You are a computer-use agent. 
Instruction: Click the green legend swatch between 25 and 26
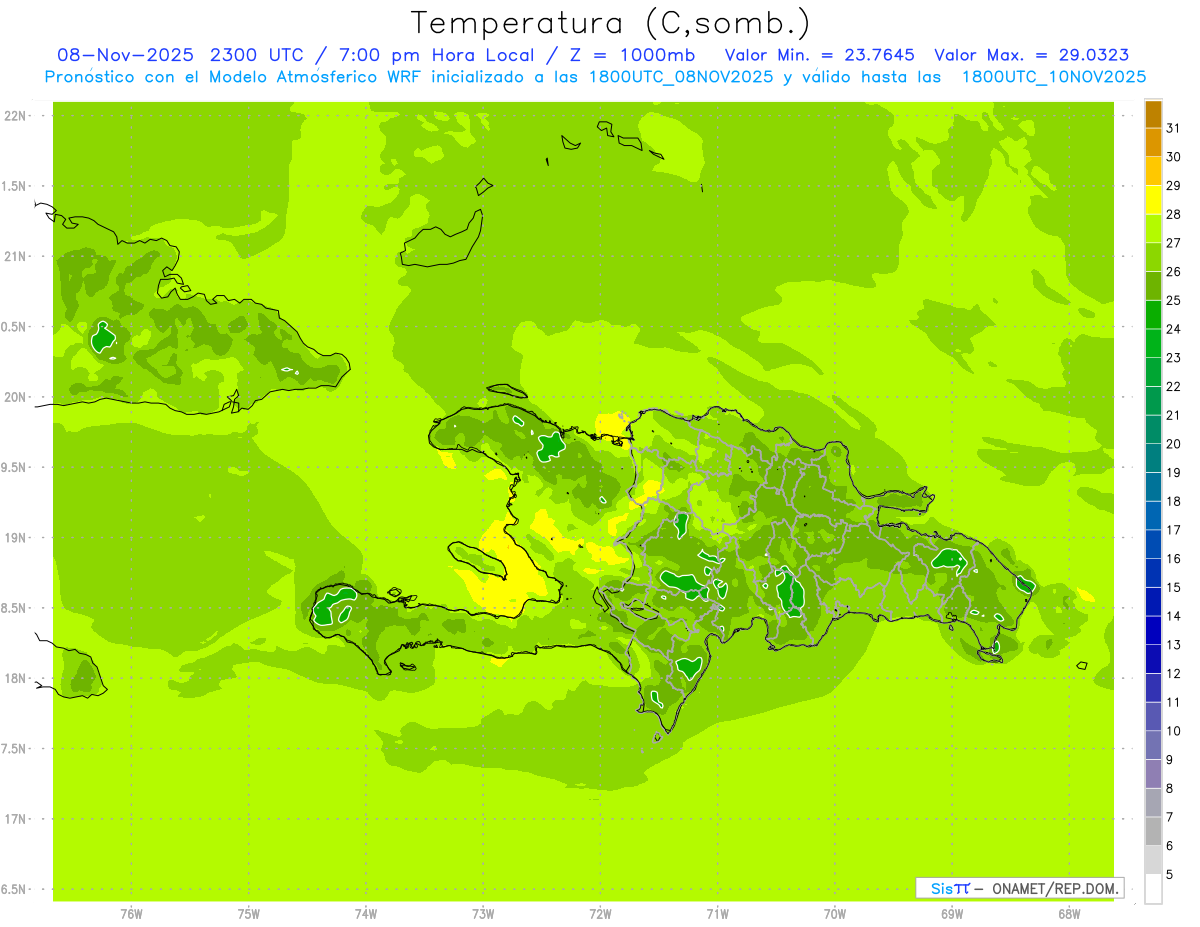pos(1153,286)
